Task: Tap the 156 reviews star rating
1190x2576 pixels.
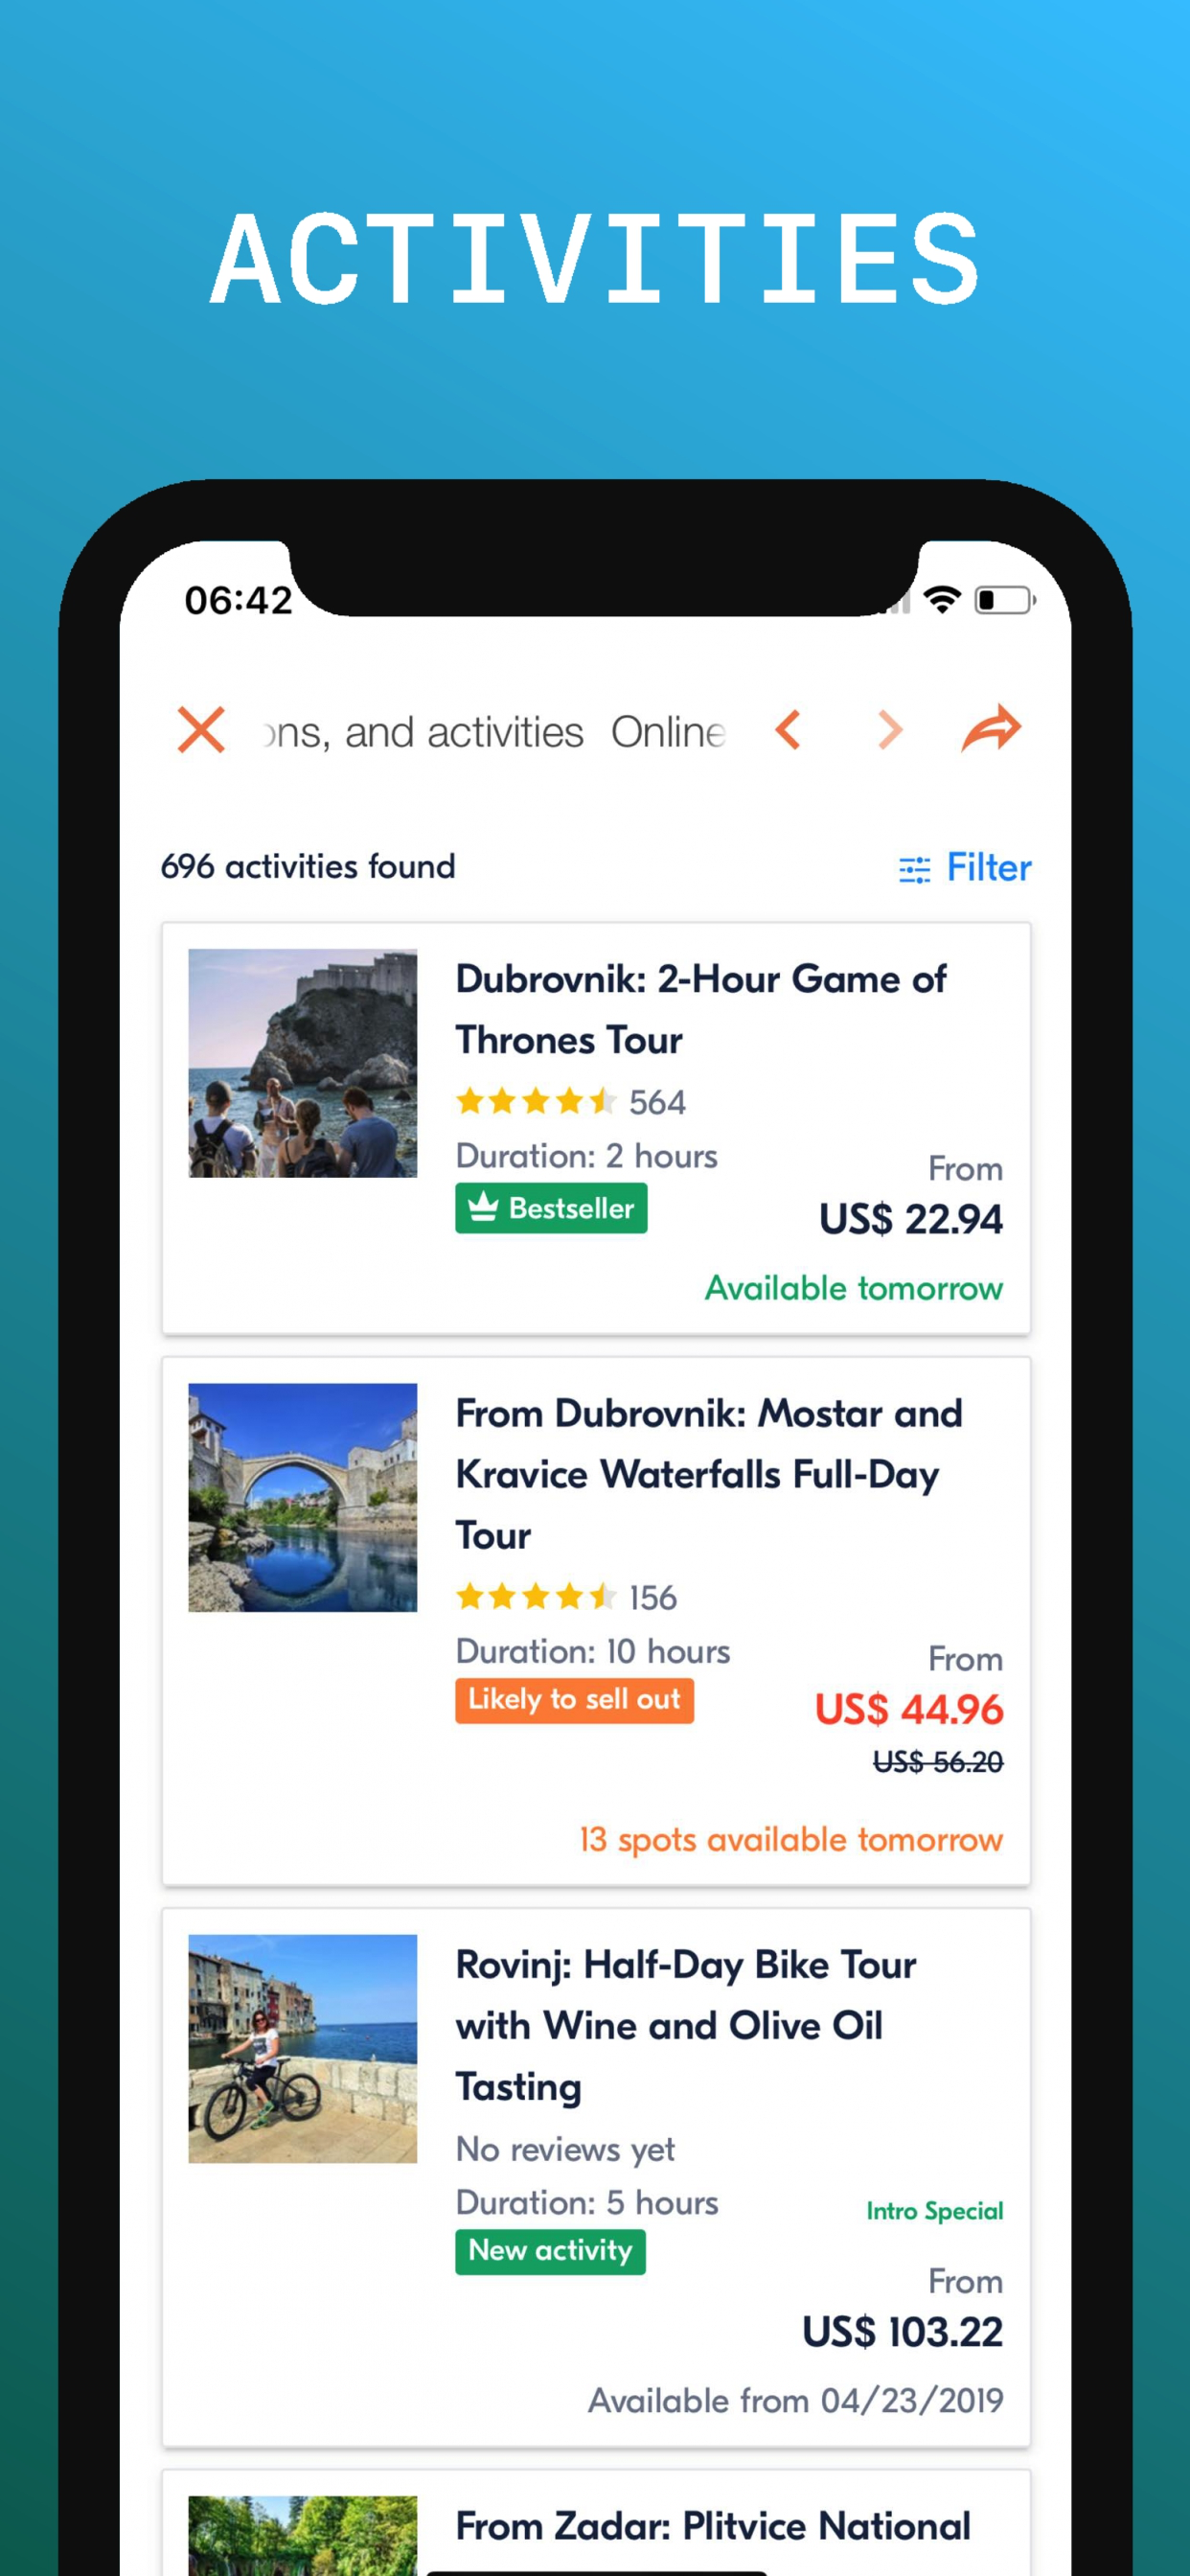Action: point(566,1597)
